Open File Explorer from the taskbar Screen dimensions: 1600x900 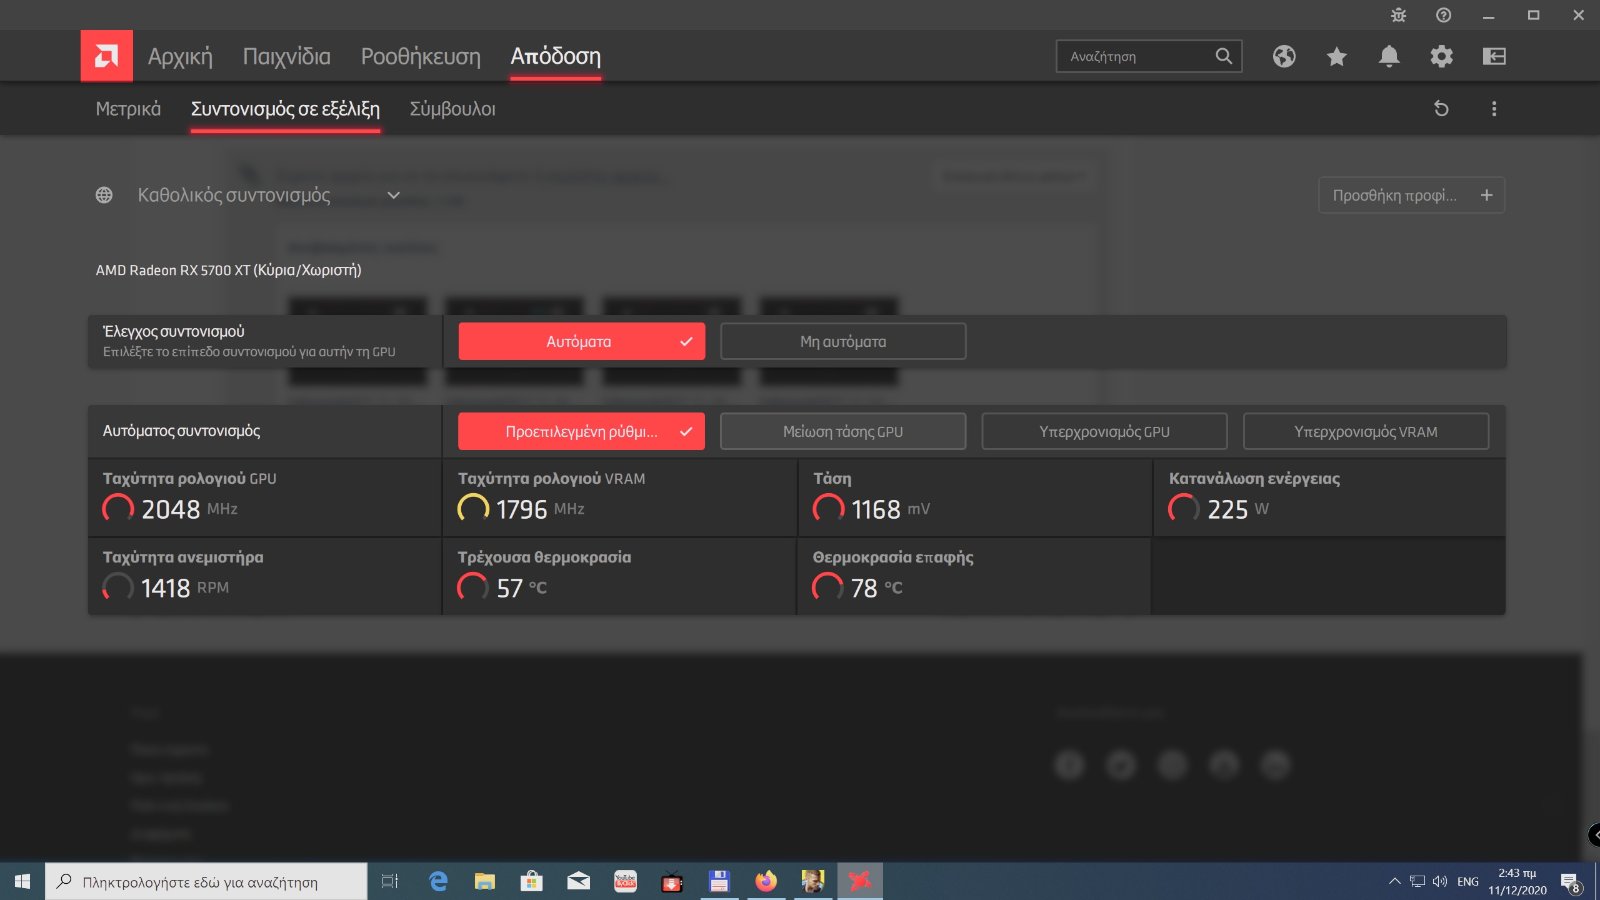click(485, 881)
